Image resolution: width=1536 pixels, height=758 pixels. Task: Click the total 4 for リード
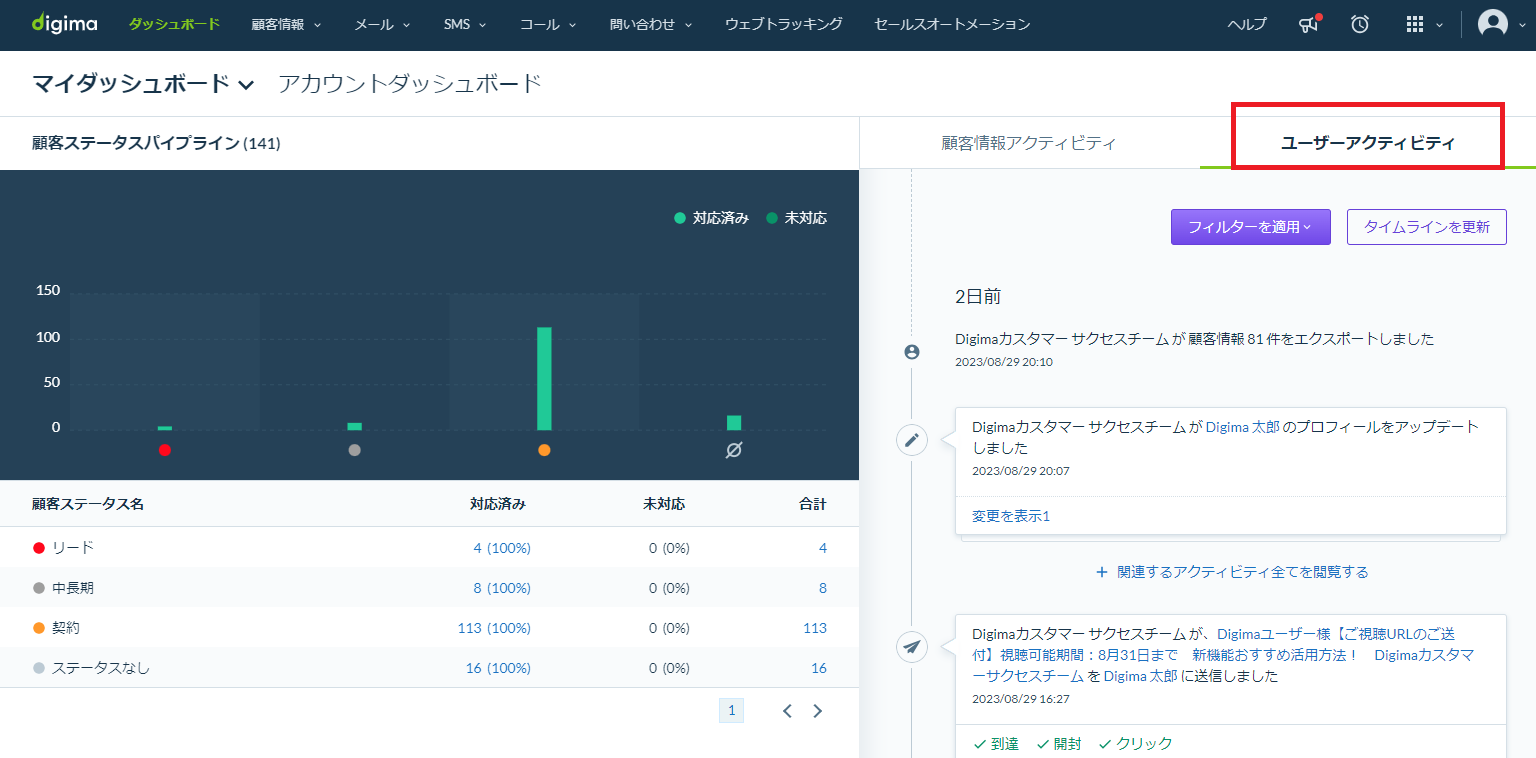click(823, 548)
